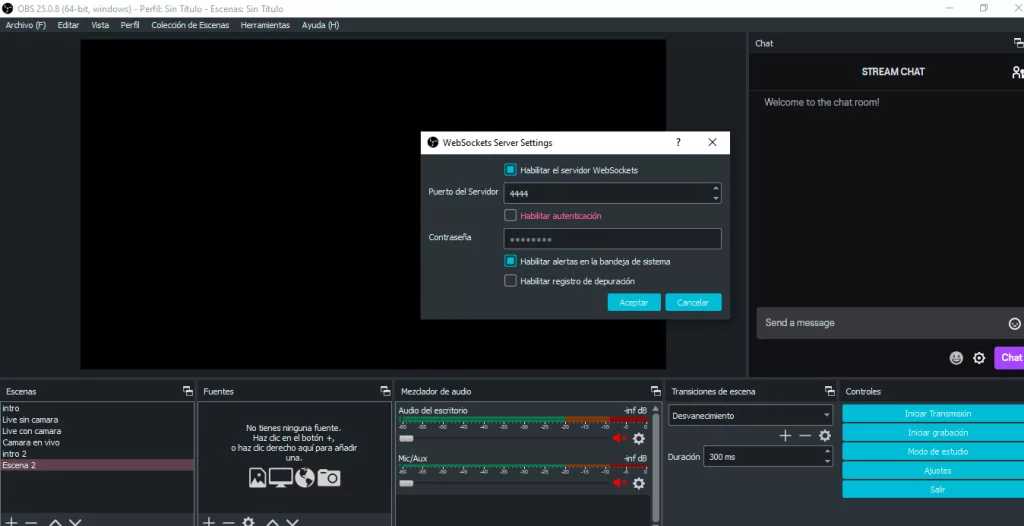Viewport: 1024px width, 526px height.
Task: Click the Mic/Aux volume slider handle
Action: pyautogui.click(x=406, y=483)
